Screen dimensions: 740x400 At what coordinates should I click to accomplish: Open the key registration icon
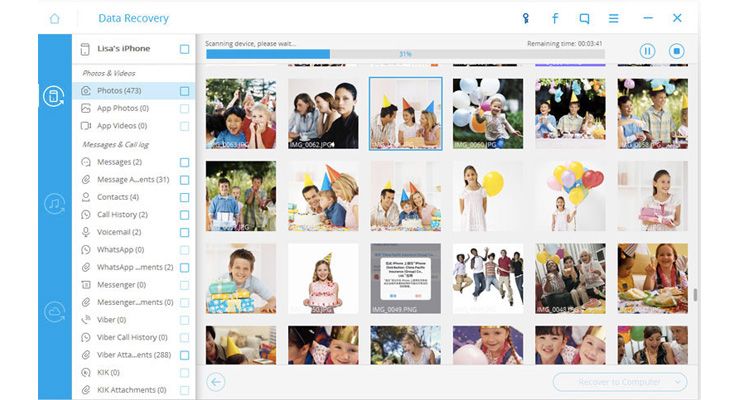coord(526,18)
